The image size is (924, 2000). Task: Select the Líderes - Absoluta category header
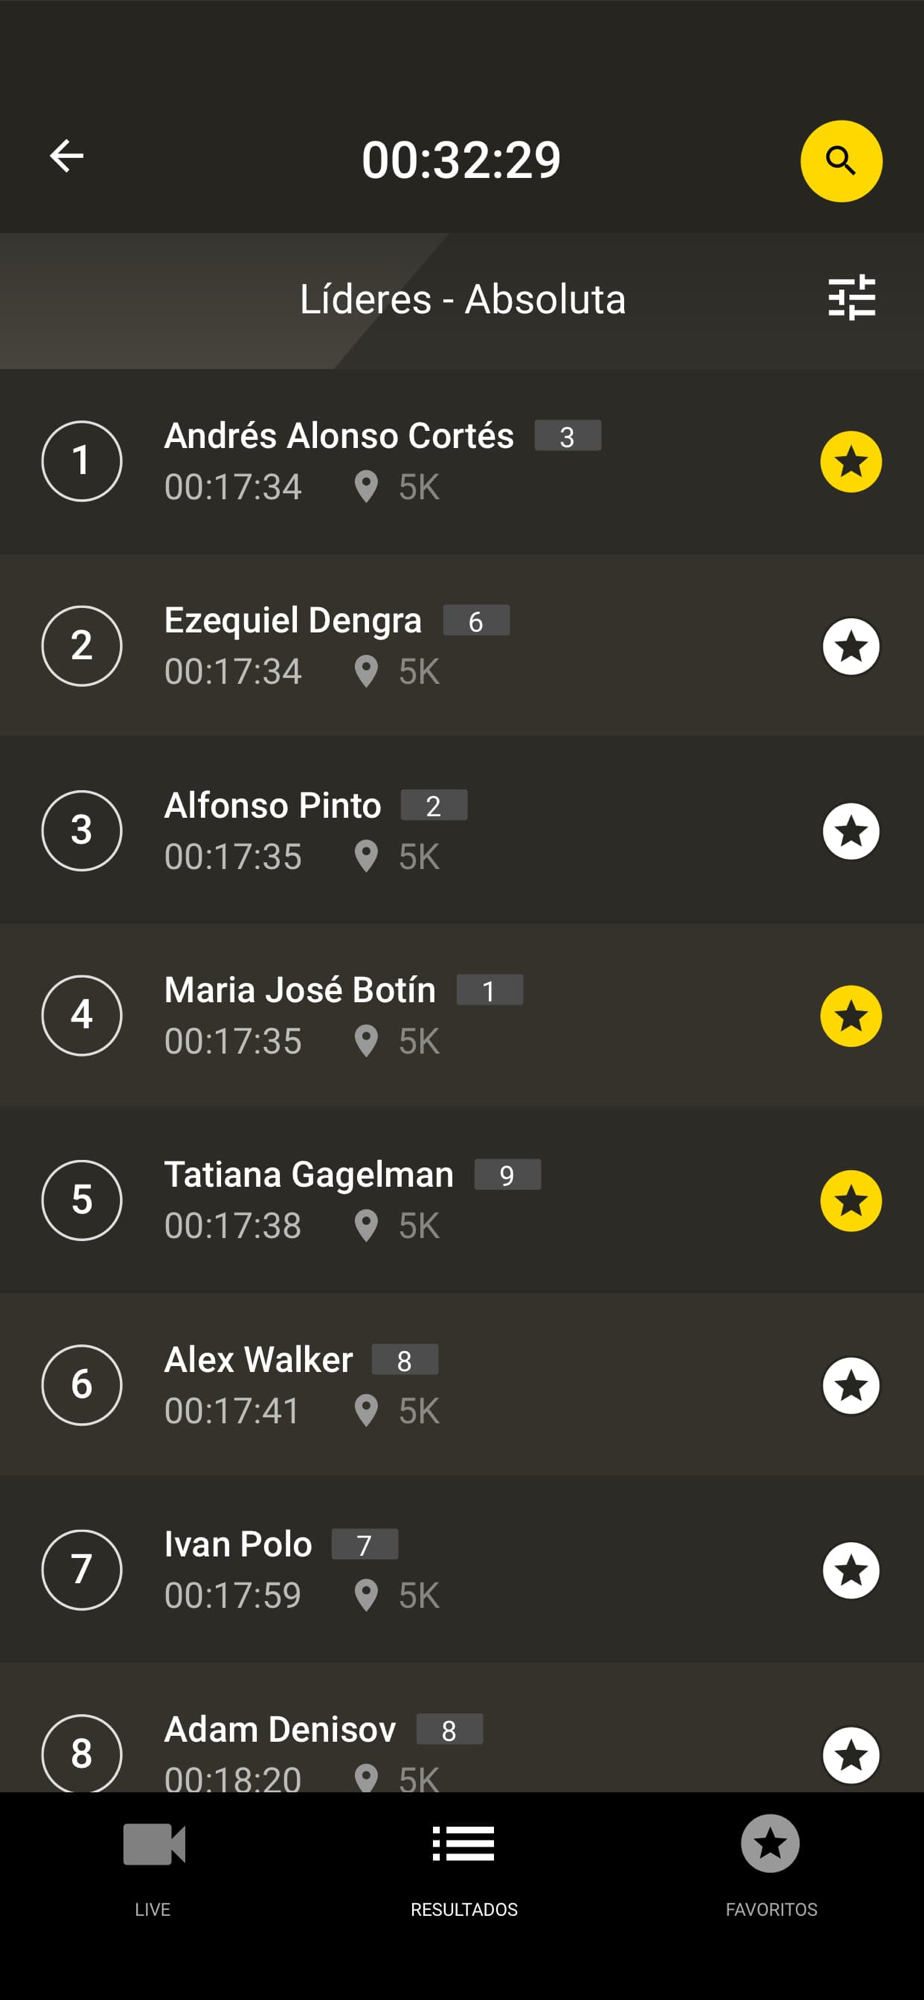point(462,300)
